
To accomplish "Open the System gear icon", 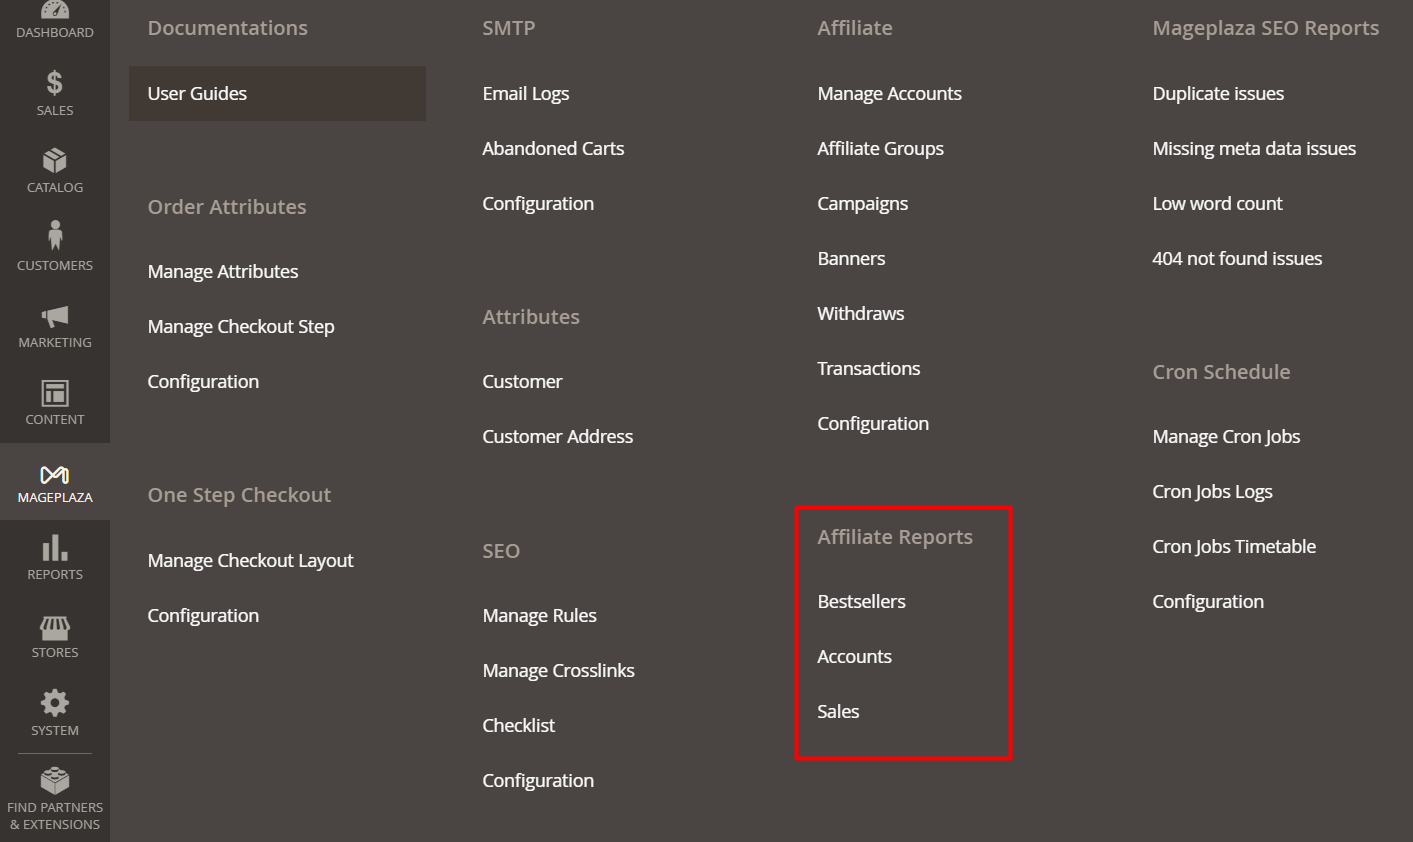I will point(55,703).
